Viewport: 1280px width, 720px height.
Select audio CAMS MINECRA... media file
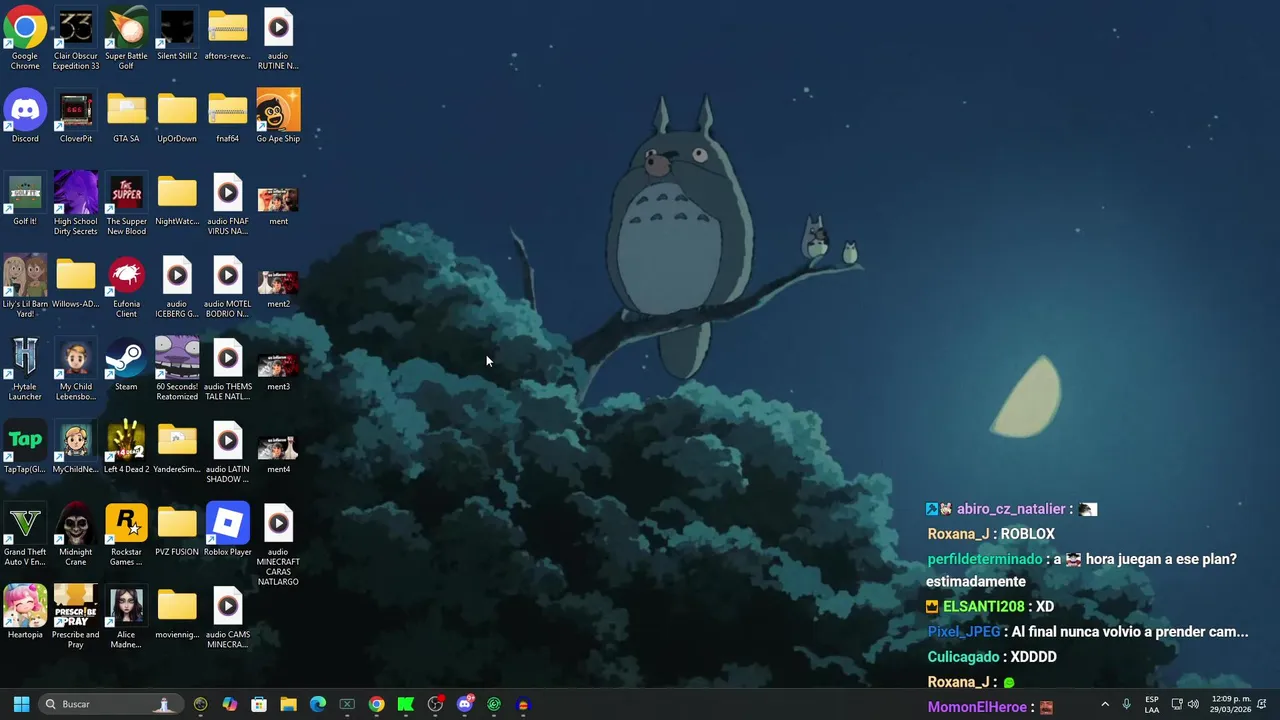coord(227,617)
